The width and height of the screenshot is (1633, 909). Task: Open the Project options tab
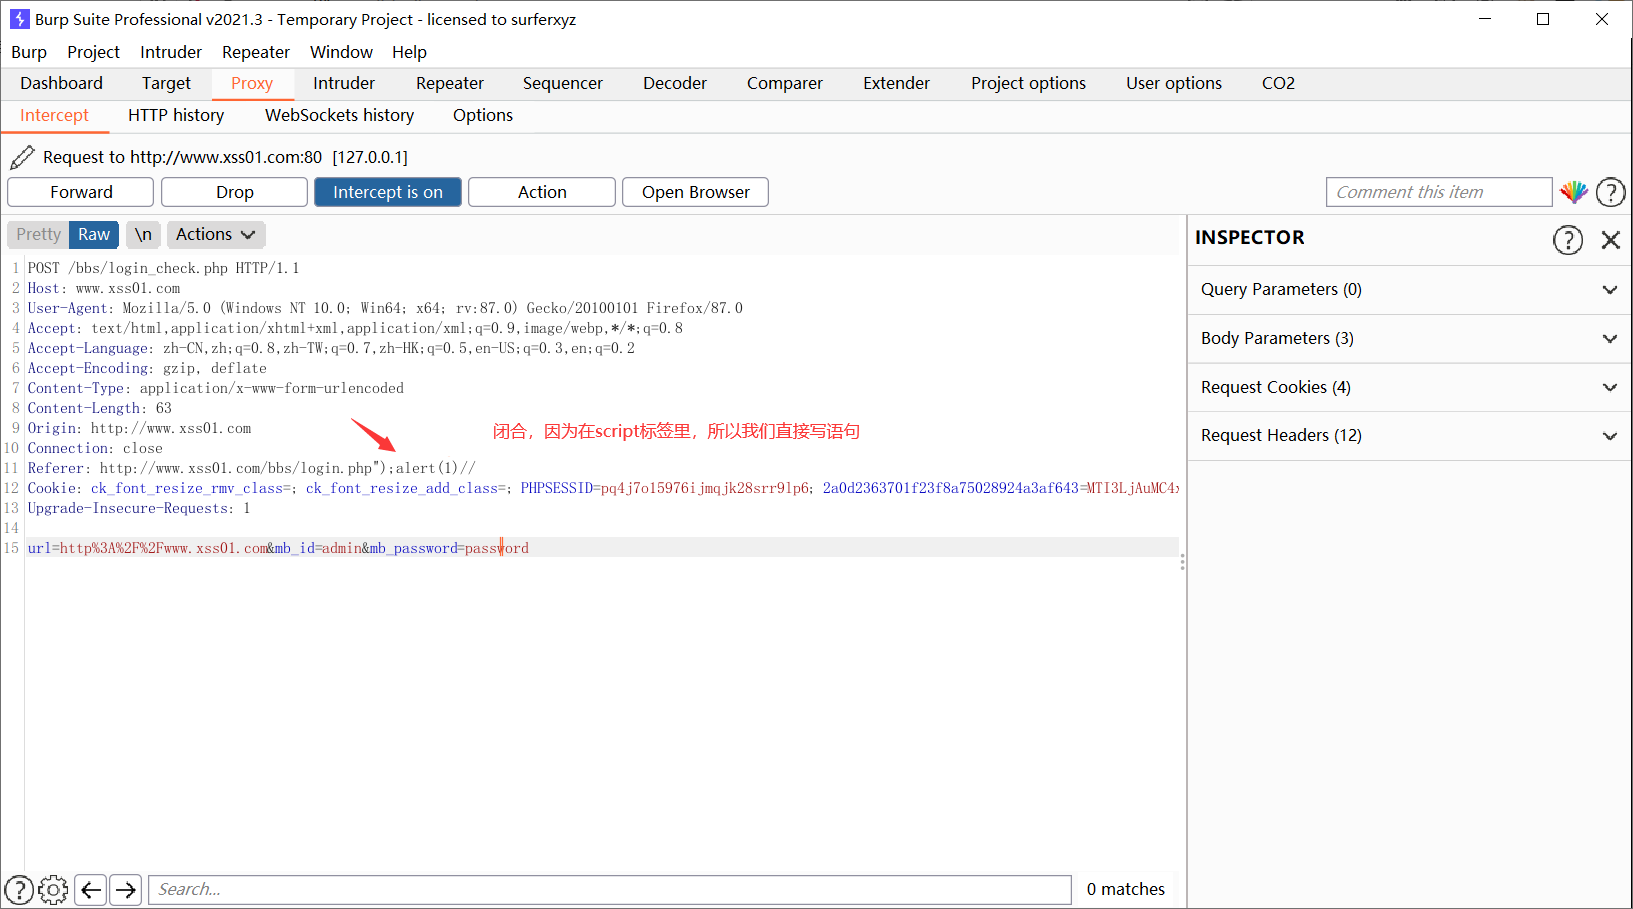click(1028, 83)
